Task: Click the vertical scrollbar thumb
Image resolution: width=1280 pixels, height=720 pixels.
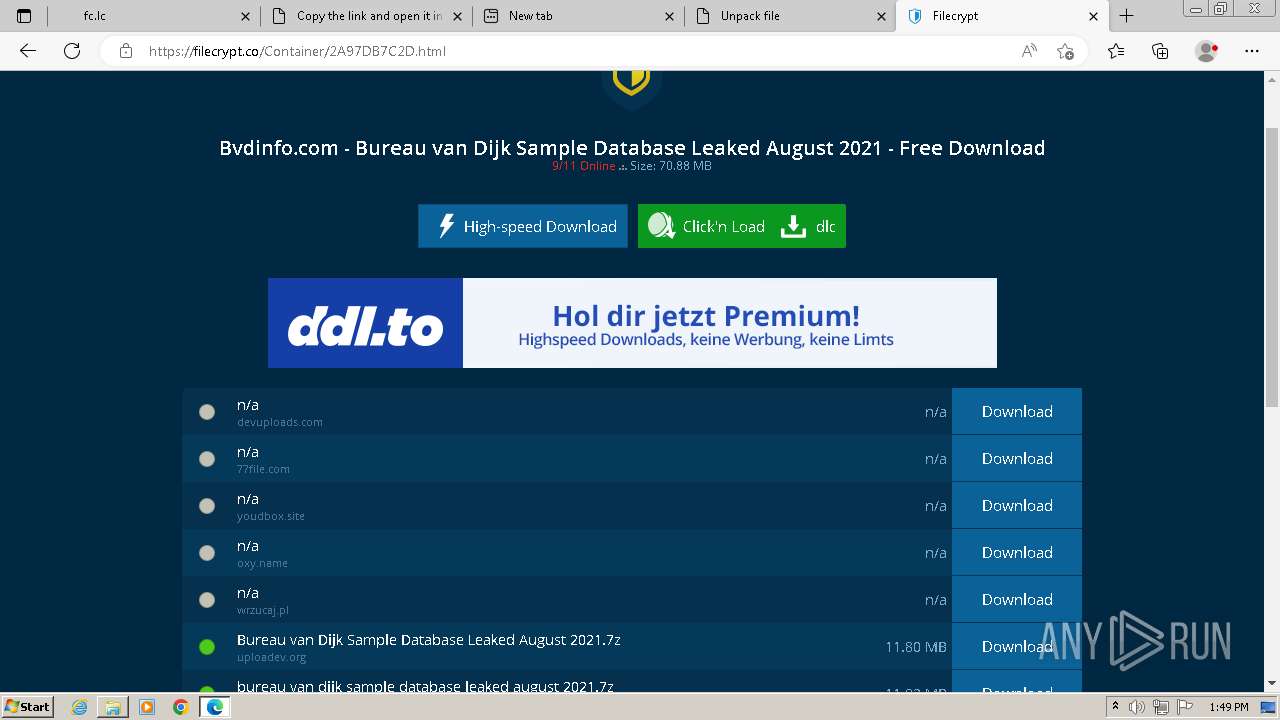Action: click(1272, 268)
